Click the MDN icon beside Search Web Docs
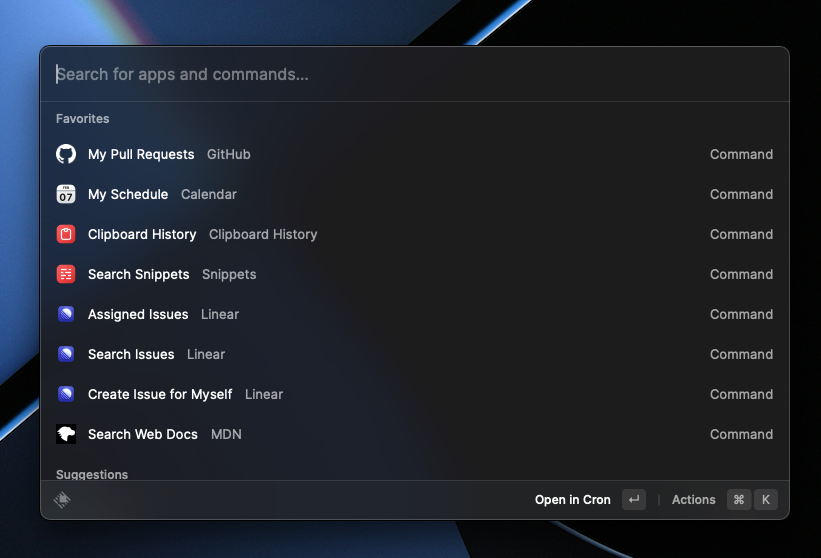Screen dimensions: 821x558 click(66, 434)
